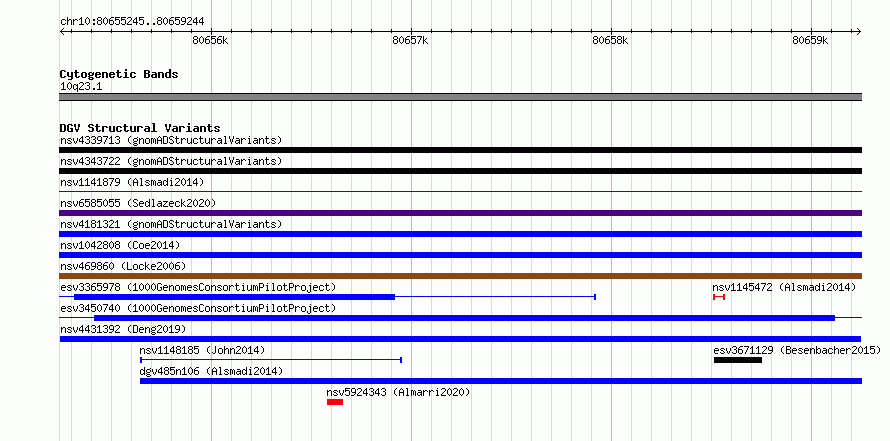Open nsv4431392 Deng2019 label
The image size is (890, 441).
[x=123, y=329]
